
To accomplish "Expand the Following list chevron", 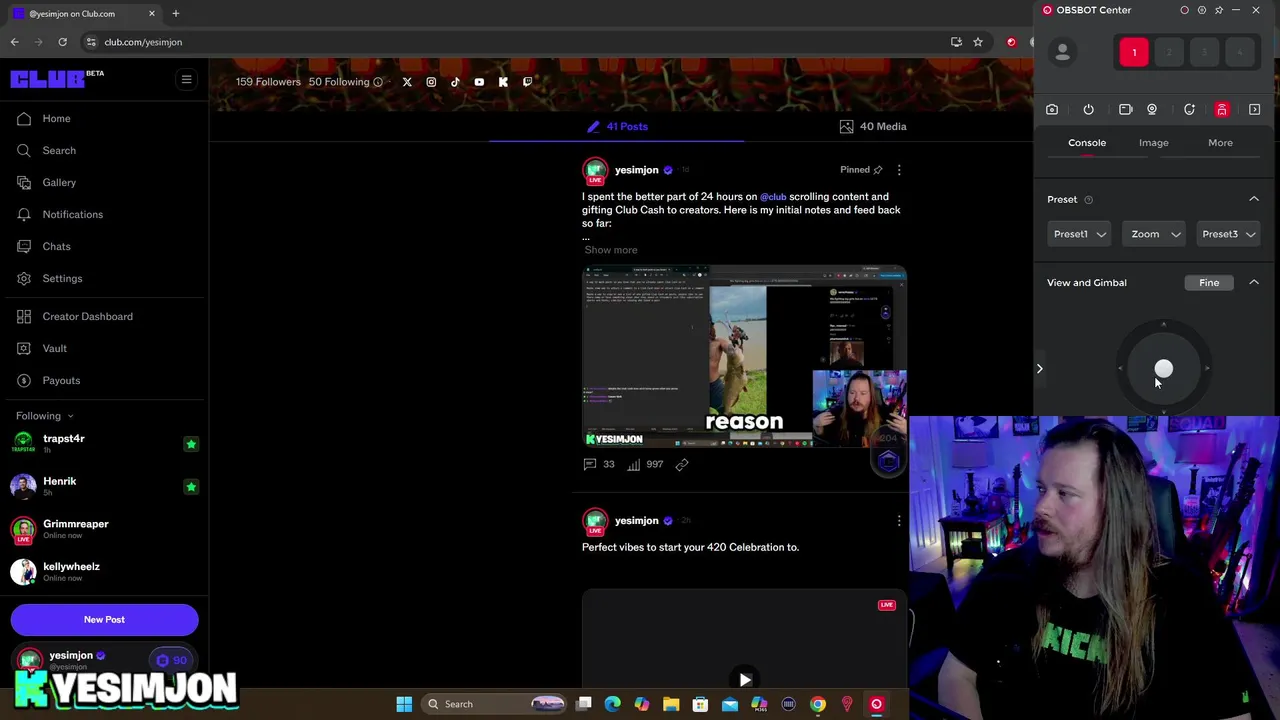I will [x=70, y=416].
